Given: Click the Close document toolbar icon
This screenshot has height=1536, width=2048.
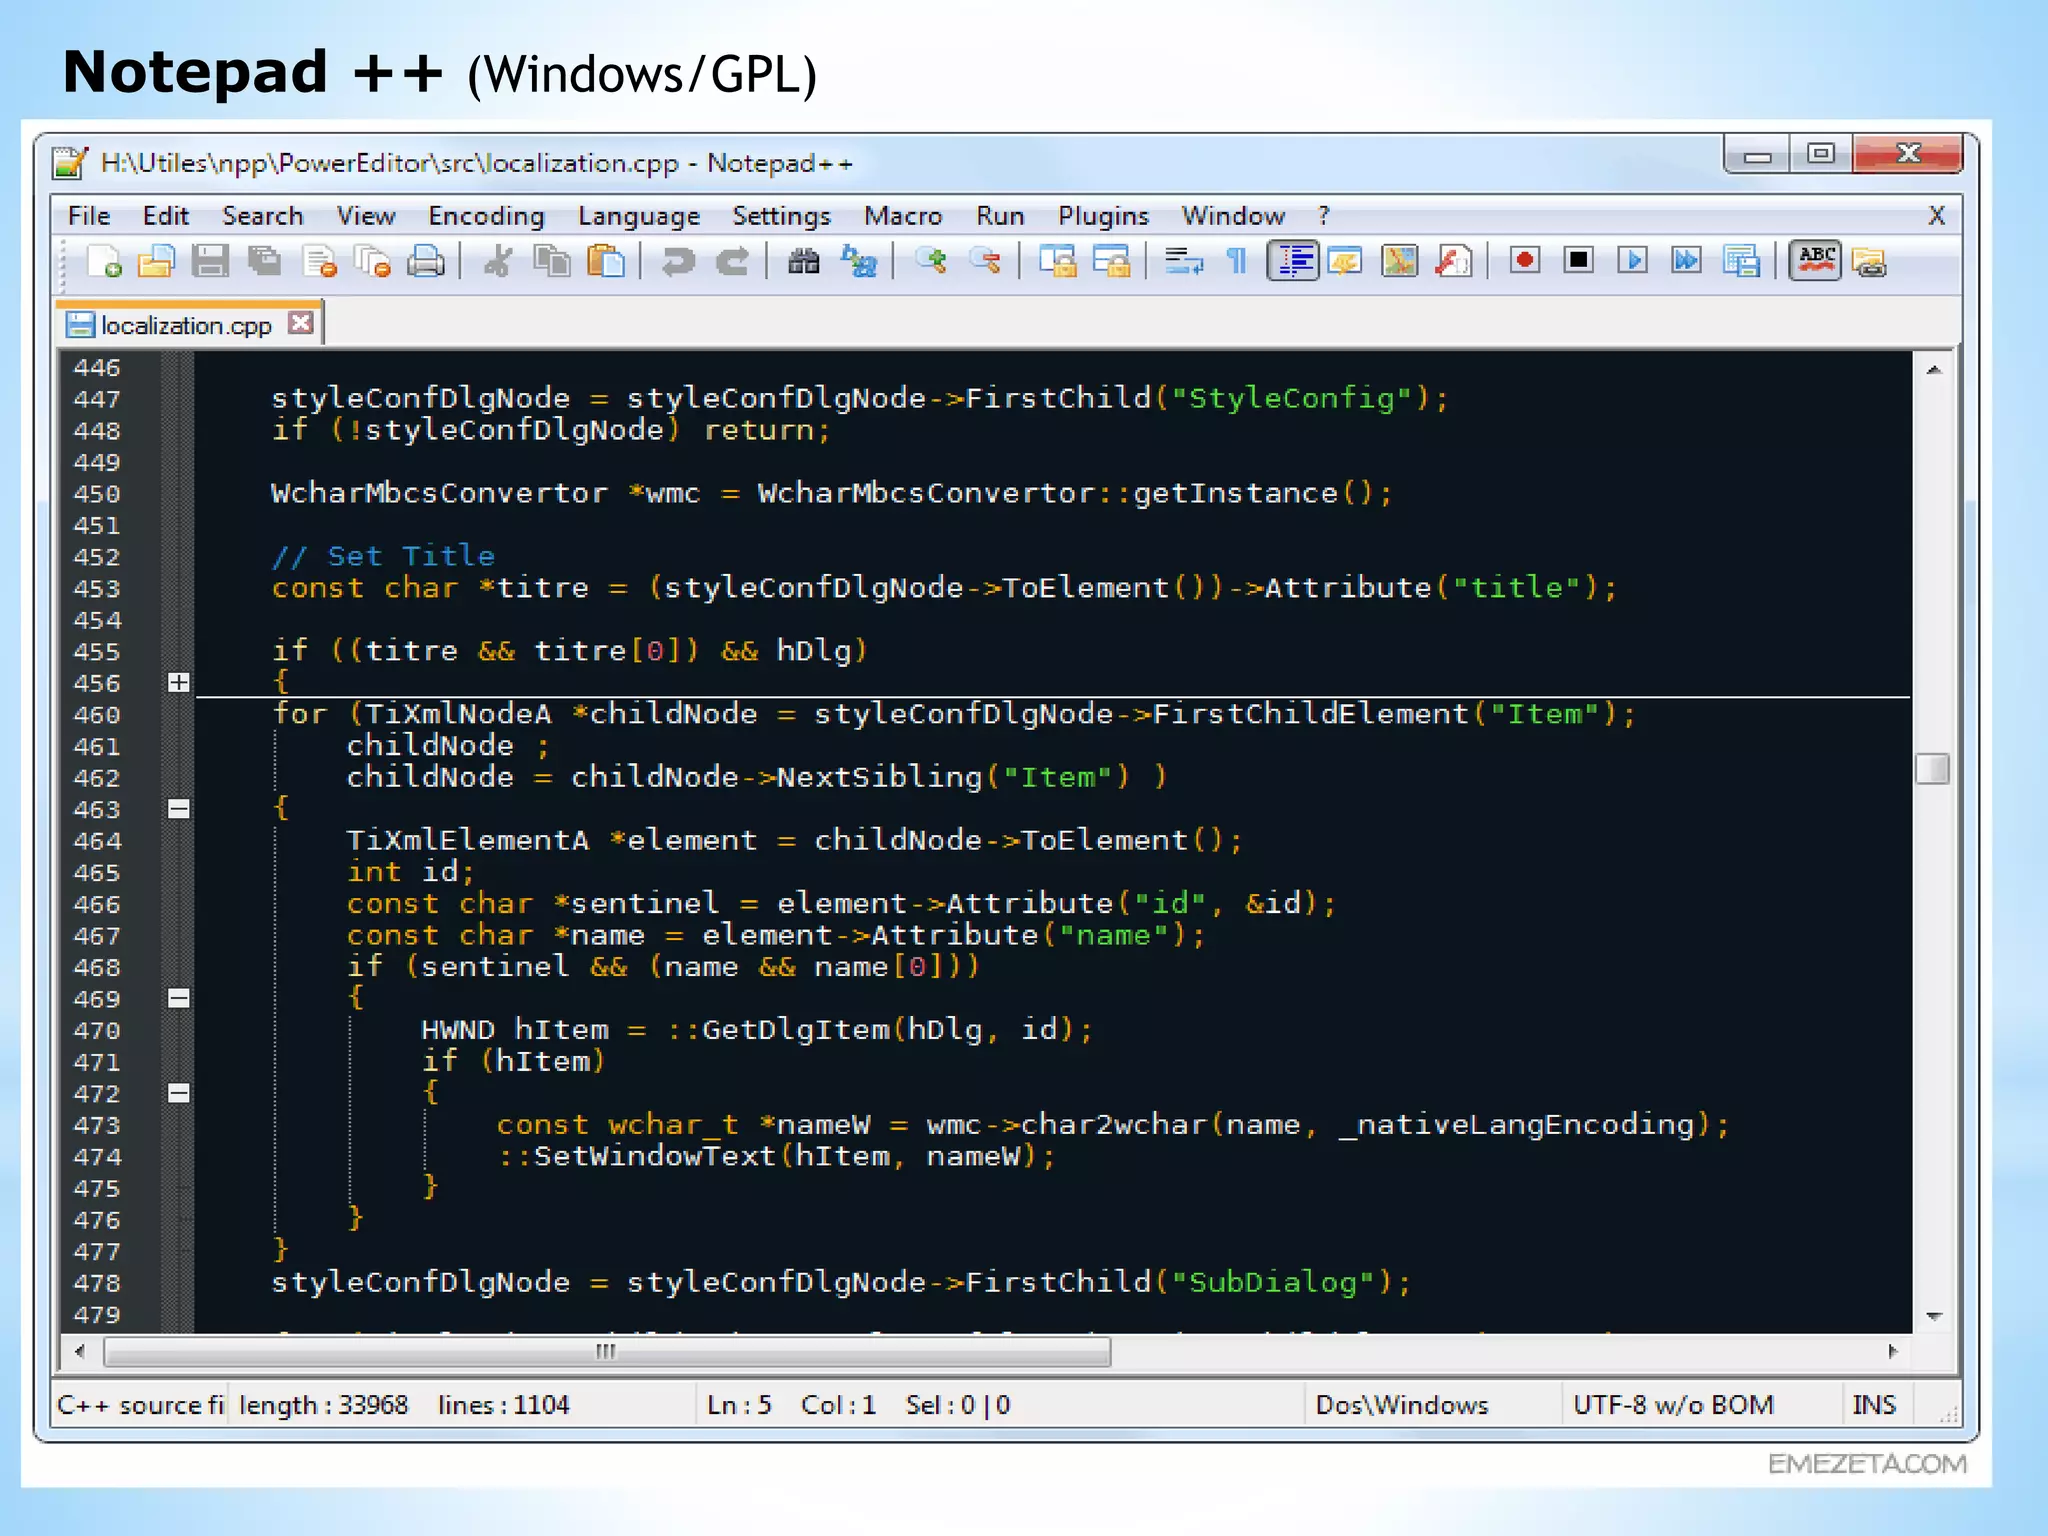Looking at the screenshot, I should click(x=320, y=262).
